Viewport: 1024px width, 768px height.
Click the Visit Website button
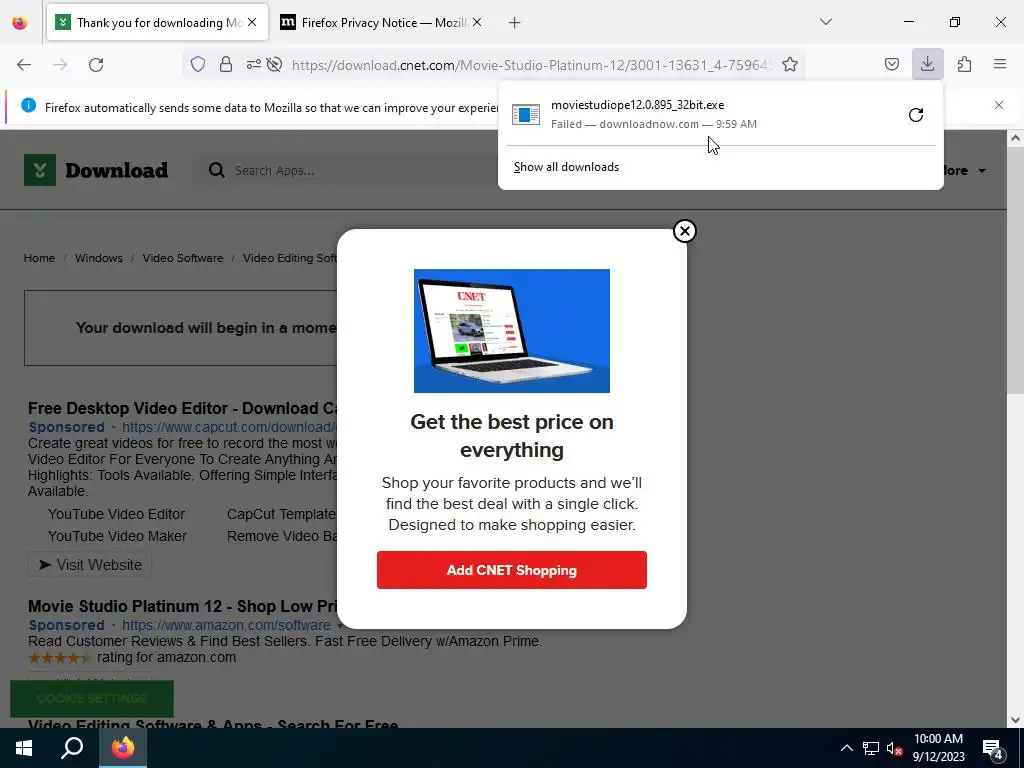coord(90,565)
